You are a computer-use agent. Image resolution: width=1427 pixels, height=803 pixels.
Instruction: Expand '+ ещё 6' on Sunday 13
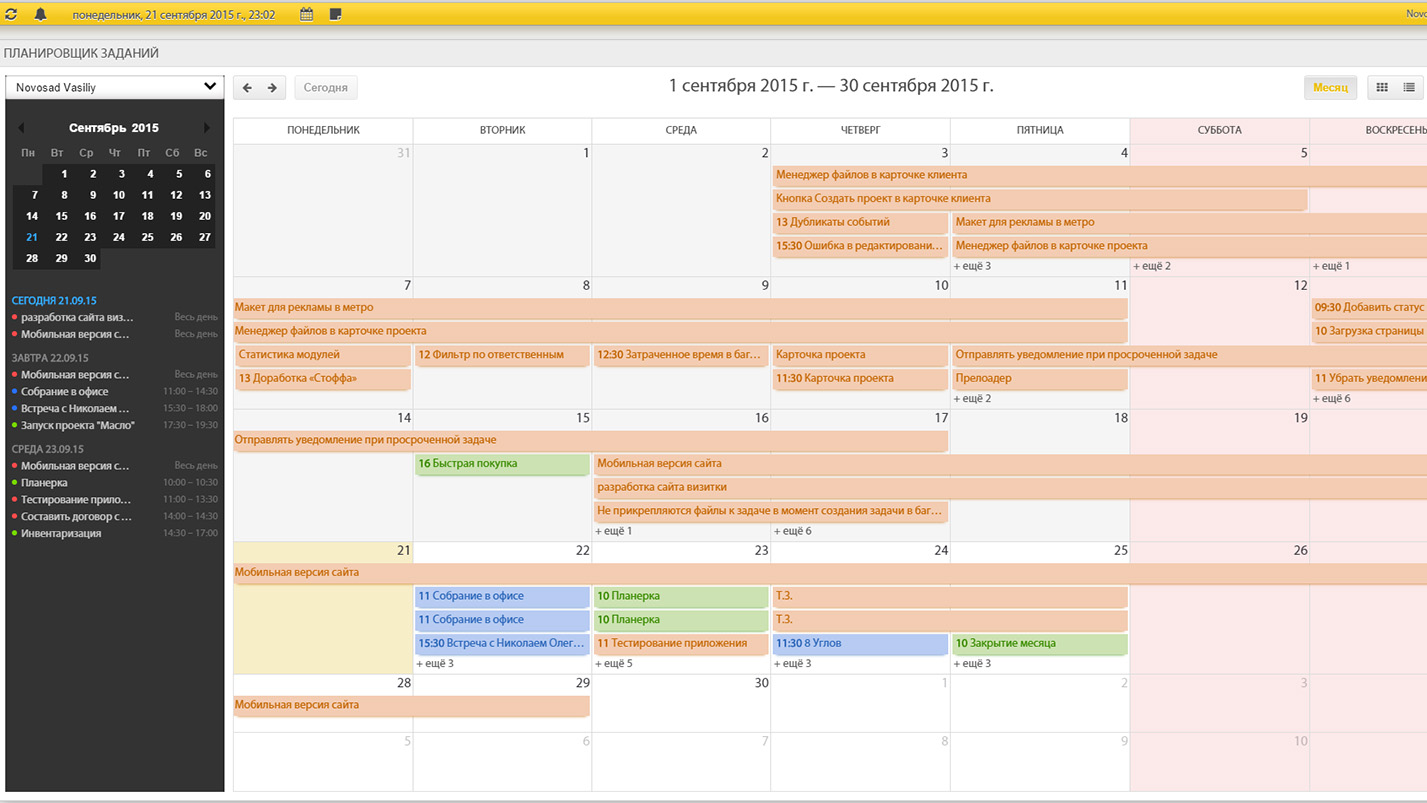[x=1331, y=399]
